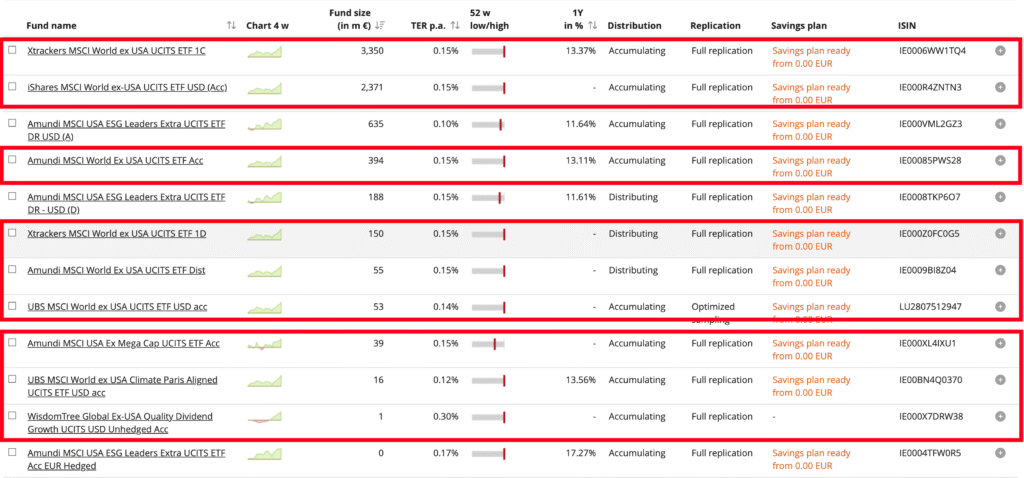Click plus icon for UBS MSCI World ex USA USD acc
The width and height of the screenshot is (1024, 478).
pos(1000,307)
